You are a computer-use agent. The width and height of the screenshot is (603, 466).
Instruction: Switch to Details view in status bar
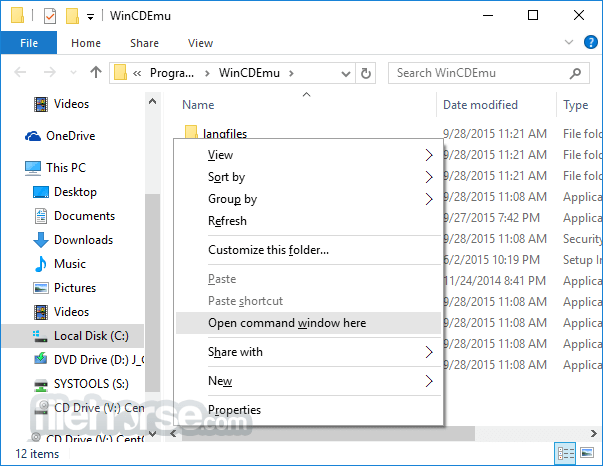click(565, 453)
